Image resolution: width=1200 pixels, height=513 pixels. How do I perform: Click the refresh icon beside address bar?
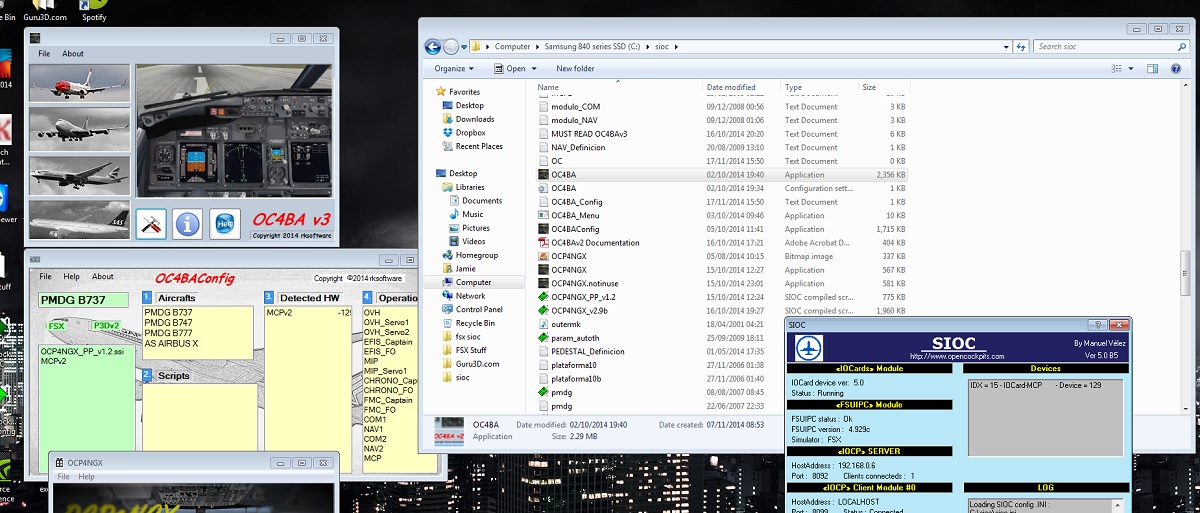[1020, 46]
